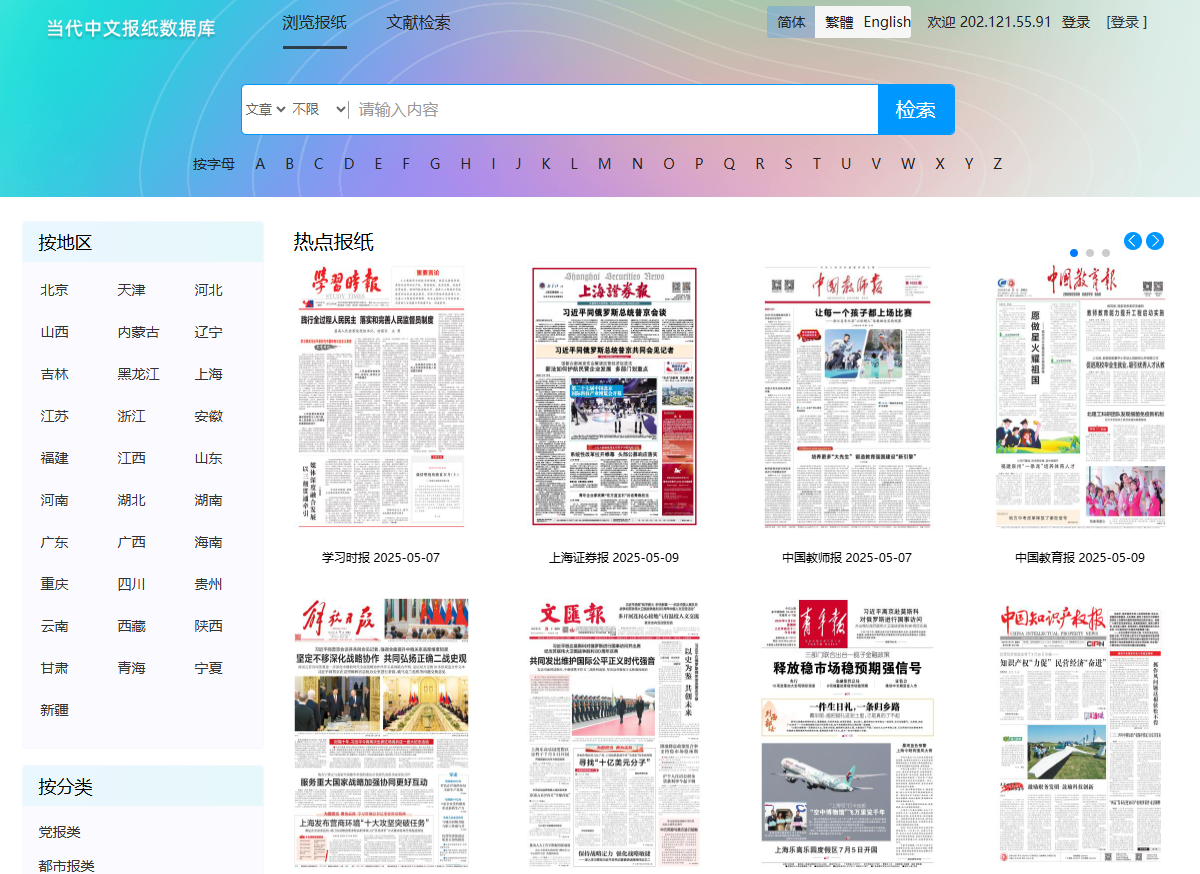This screenshot has width=1200, height=874.
Task: Filter newspapers by letter S
Action: 788,164
